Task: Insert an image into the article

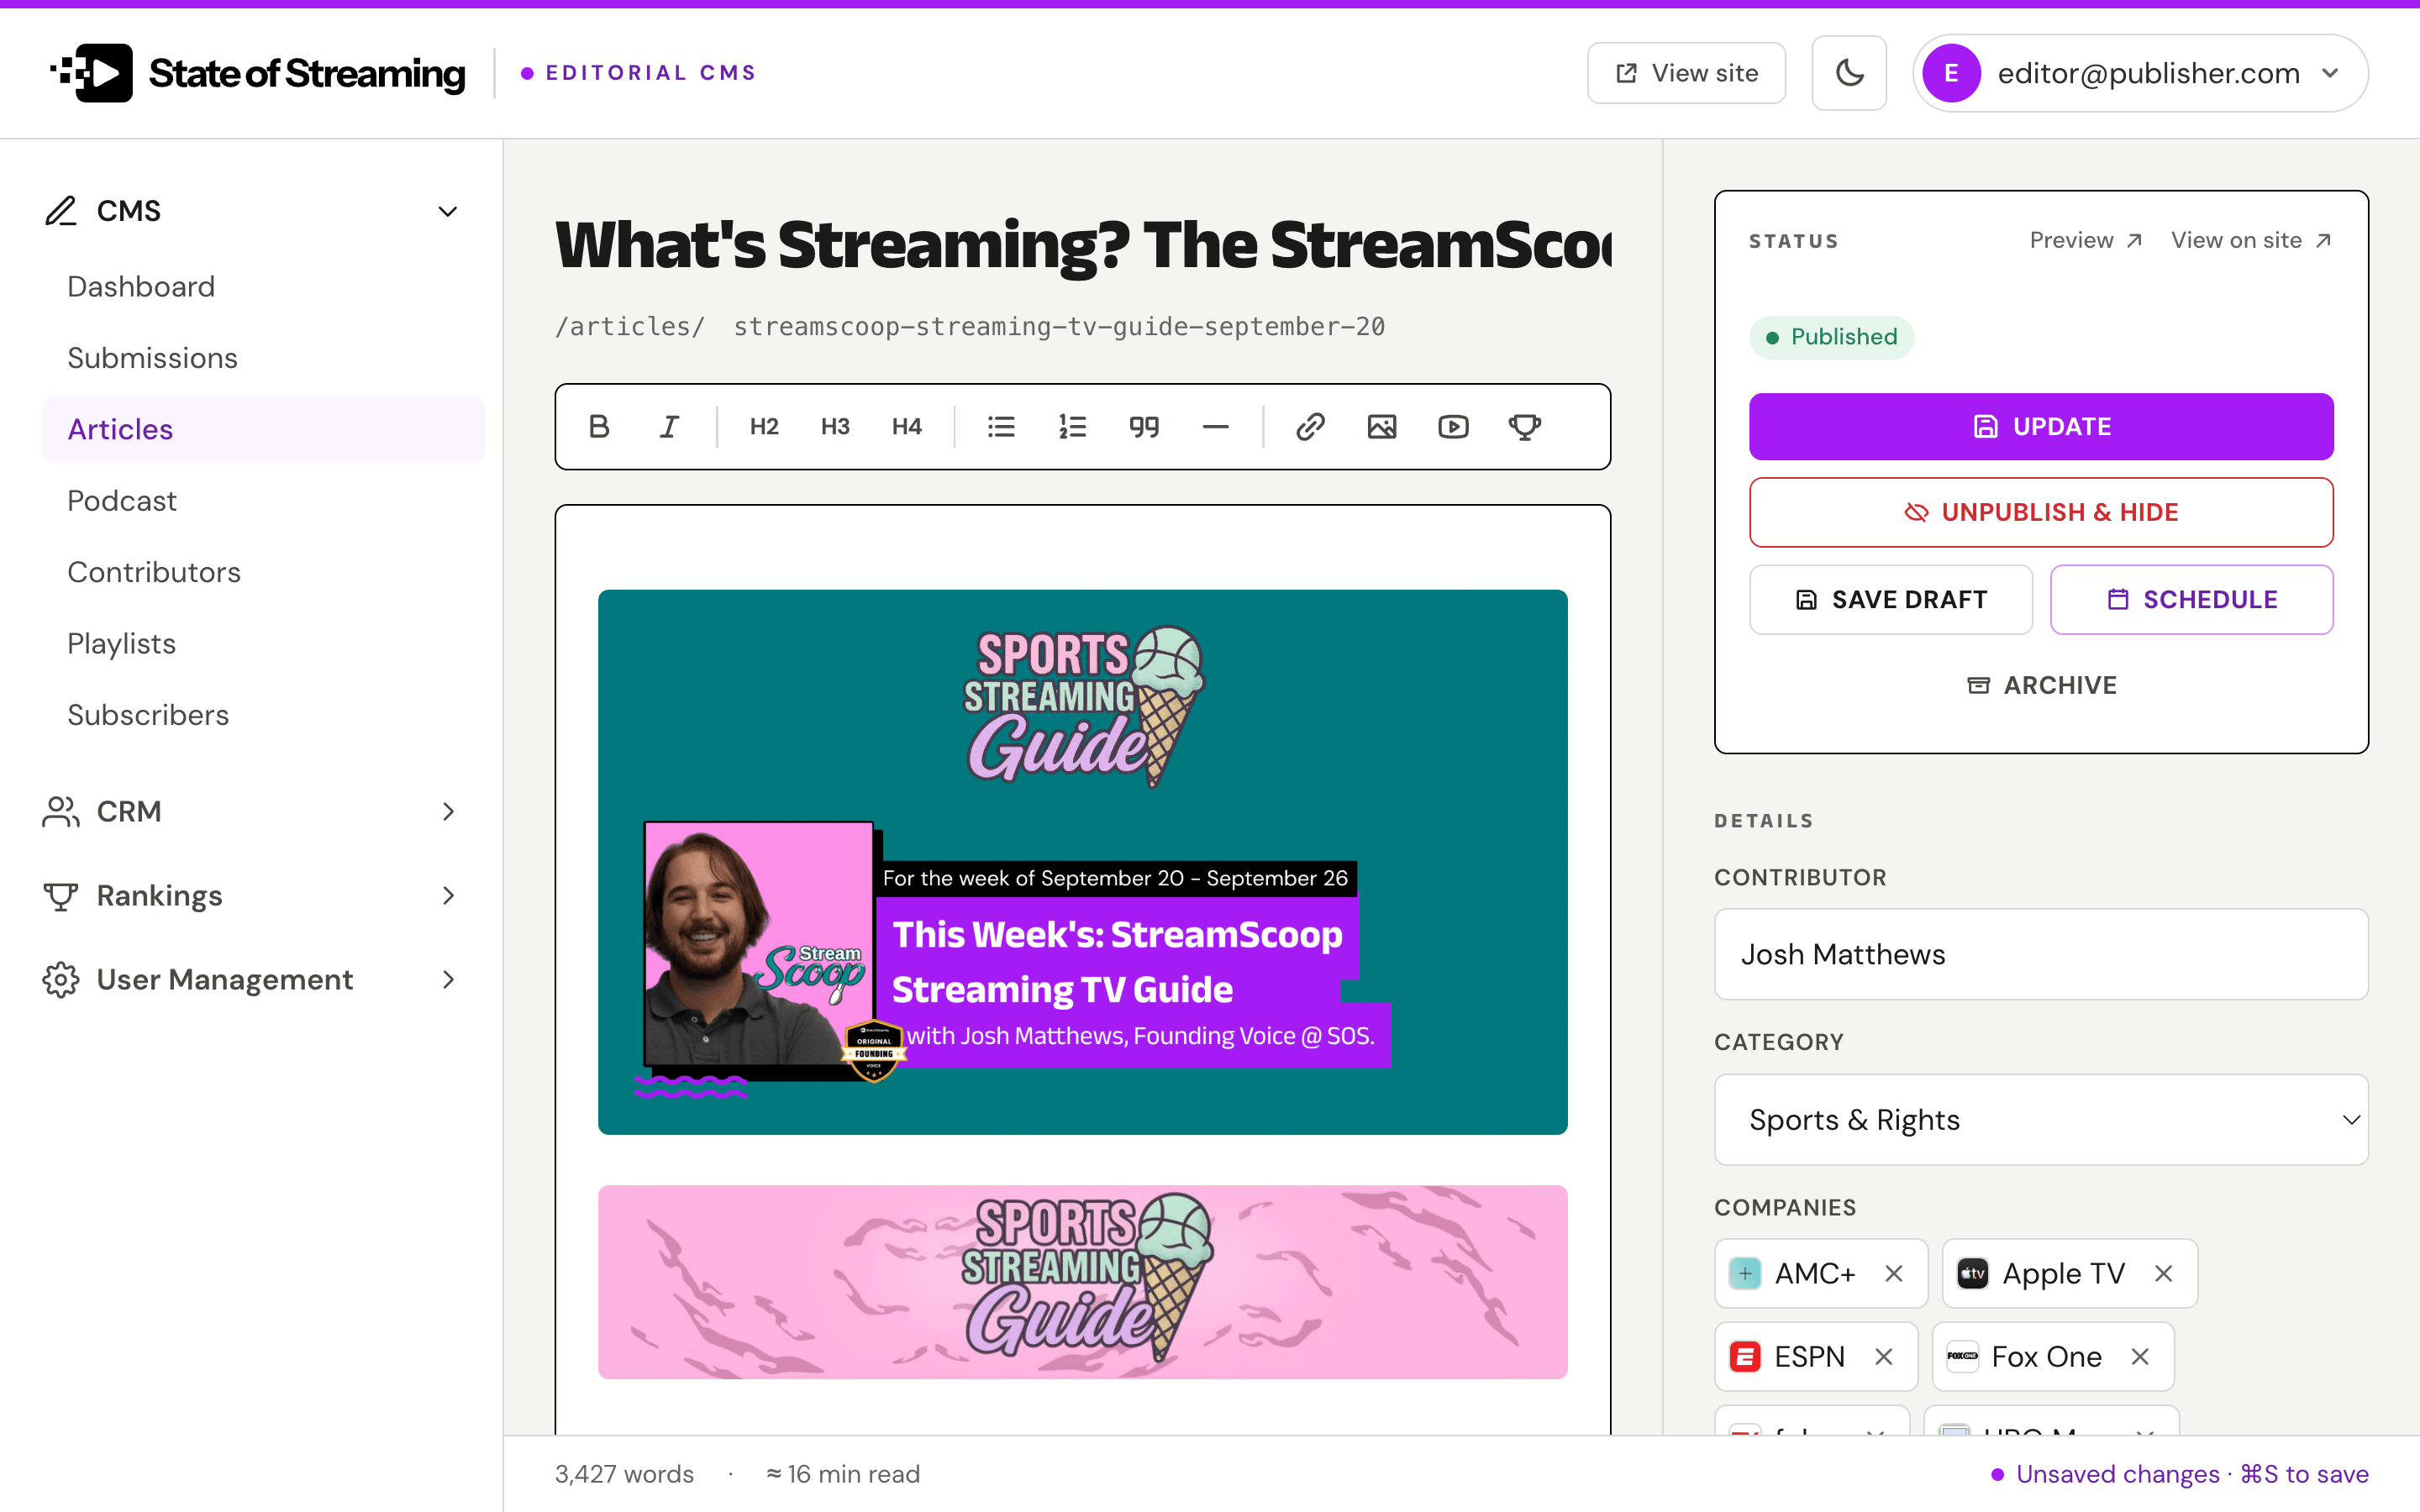Action: pyautogui.click(x=1382, y=427)
